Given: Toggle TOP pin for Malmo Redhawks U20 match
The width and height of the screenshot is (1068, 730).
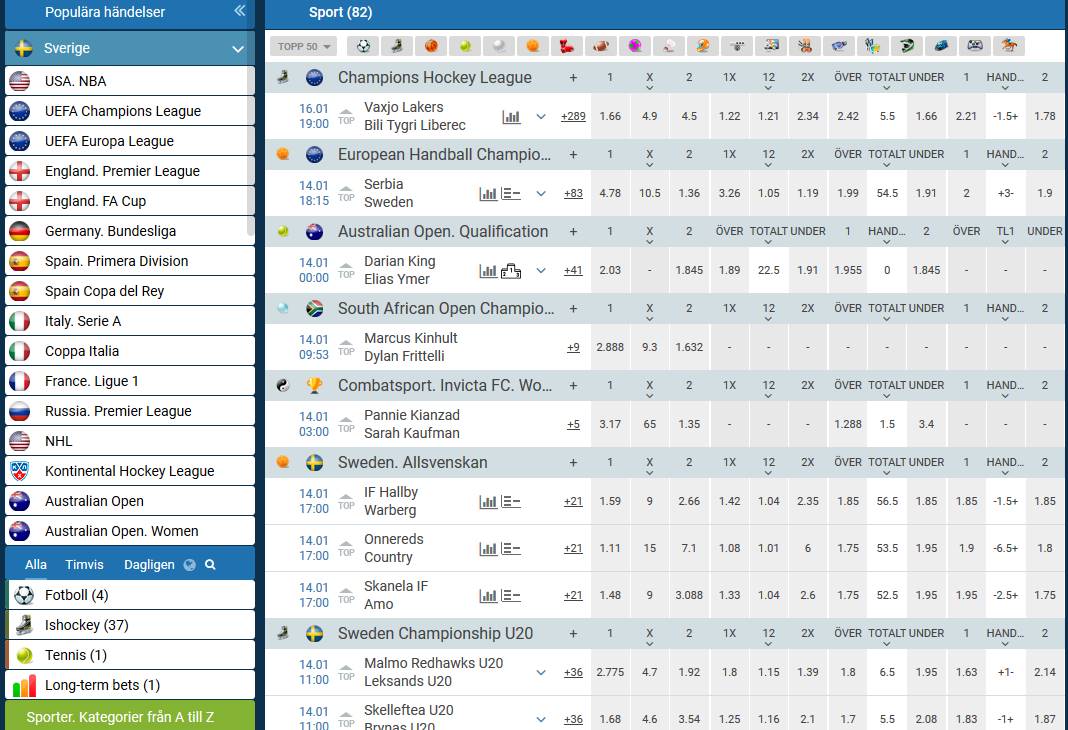Looking at the screenshot, I should click(x=346, y=673).
